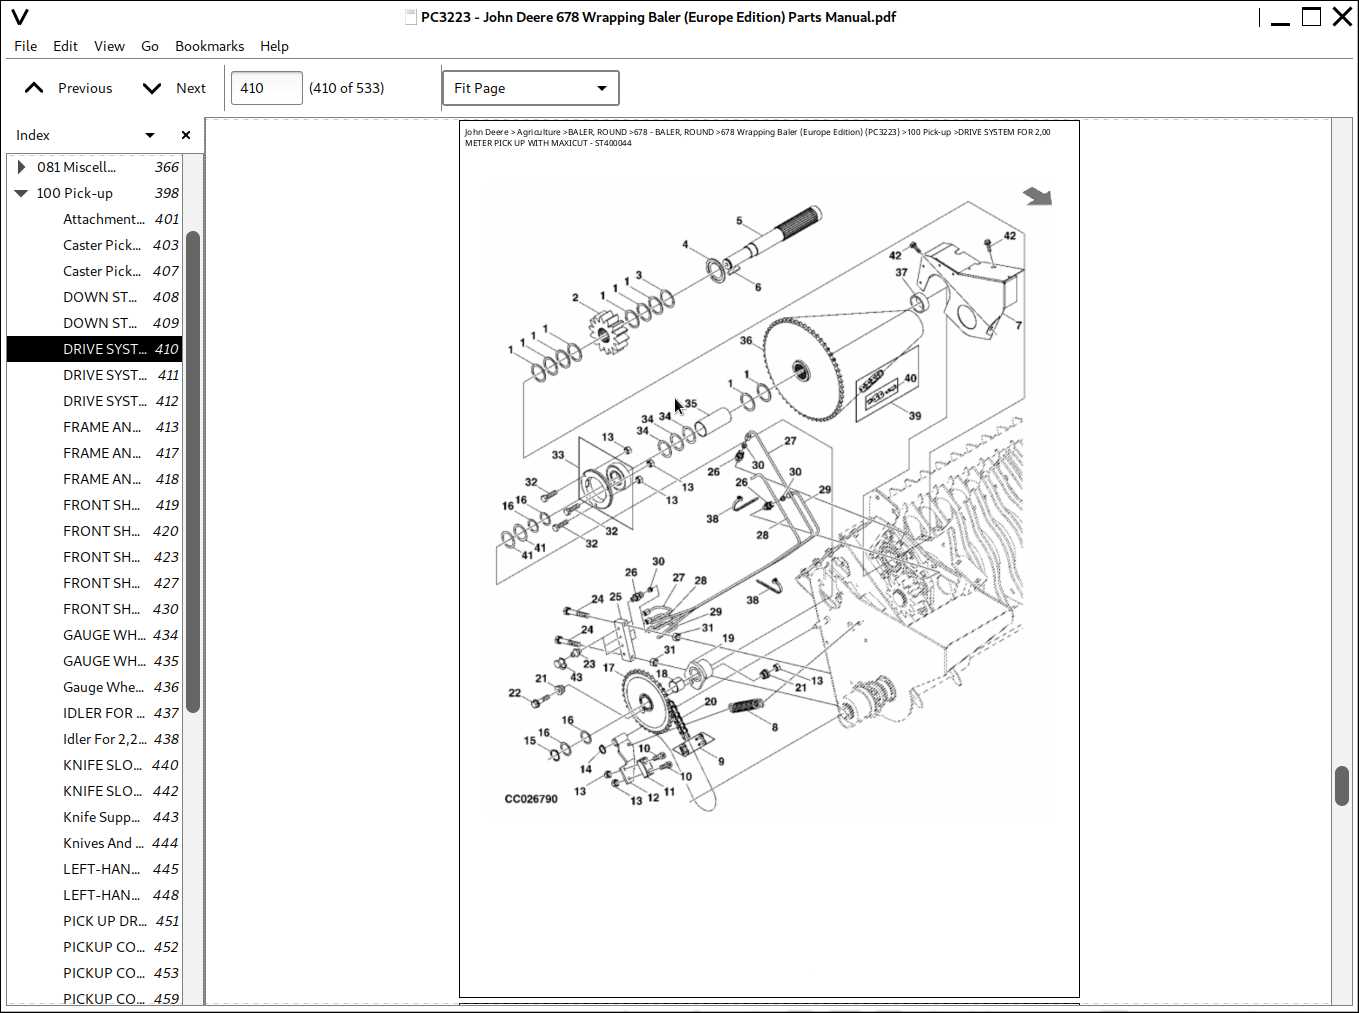Open Caster Pick... entry on page 407

(95, 271)
